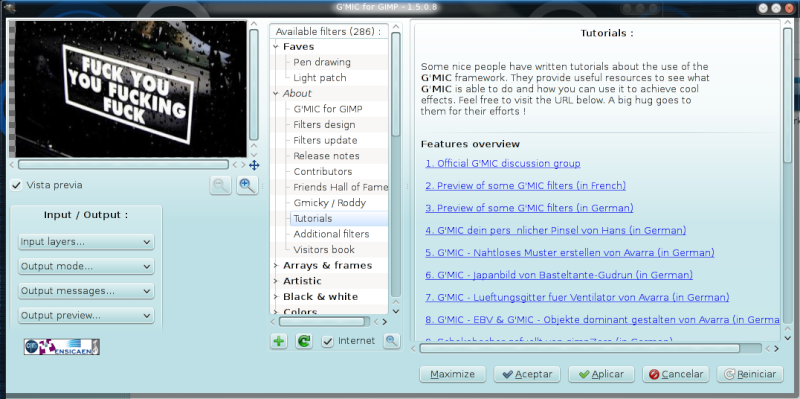Open the Output mode dropdown
The image size is (800, 399).
pos(86,266)
